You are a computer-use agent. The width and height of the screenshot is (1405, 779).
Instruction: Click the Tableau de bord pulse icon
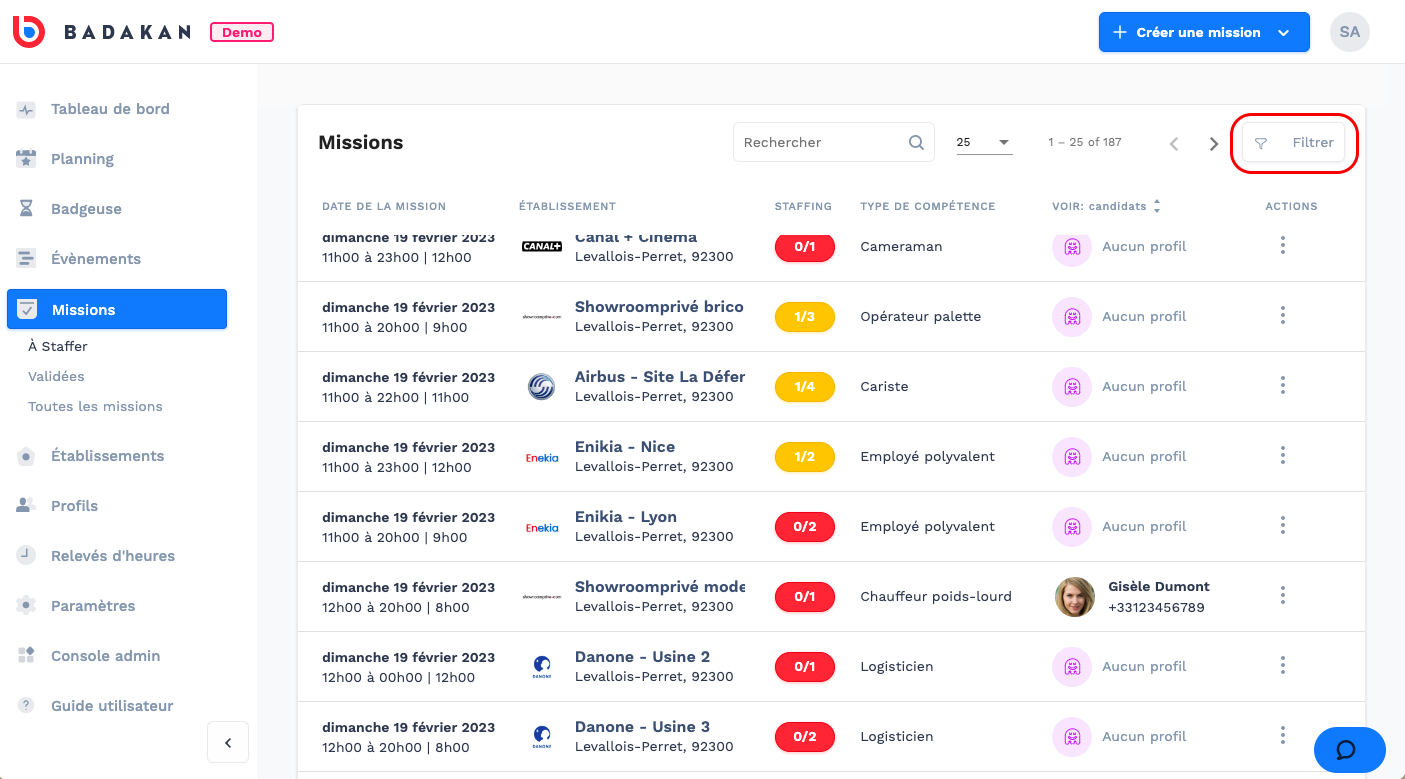(x=27, y=110)
